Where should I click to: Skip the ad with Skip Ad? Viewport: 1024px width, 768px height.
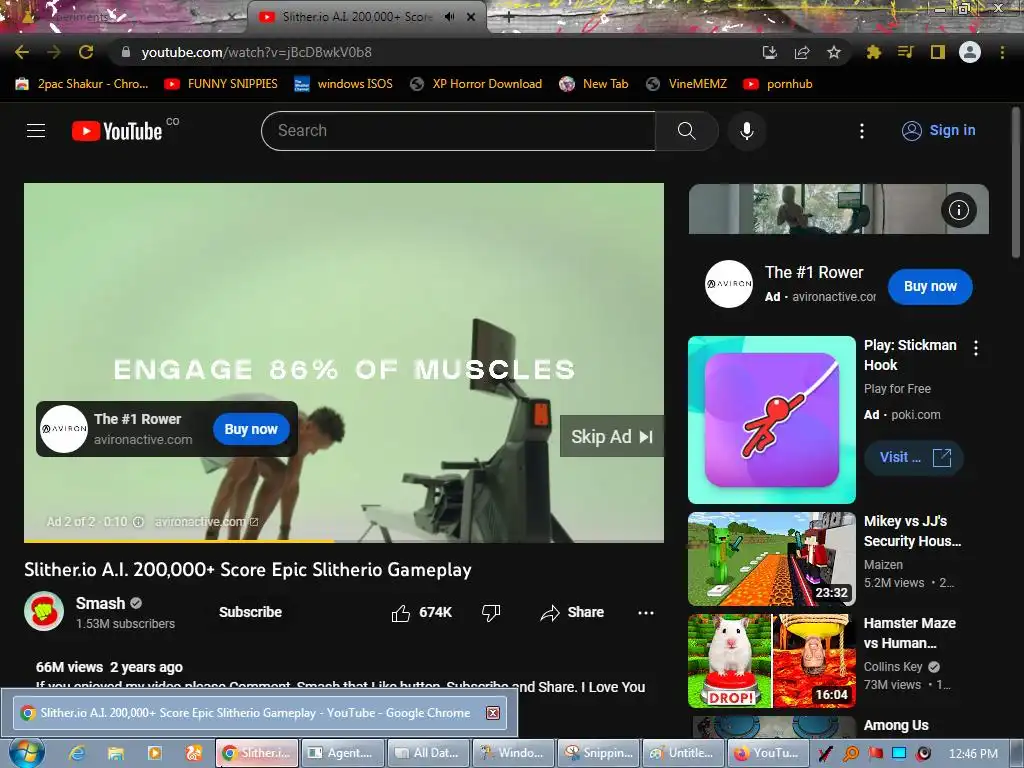coord(612,436)
